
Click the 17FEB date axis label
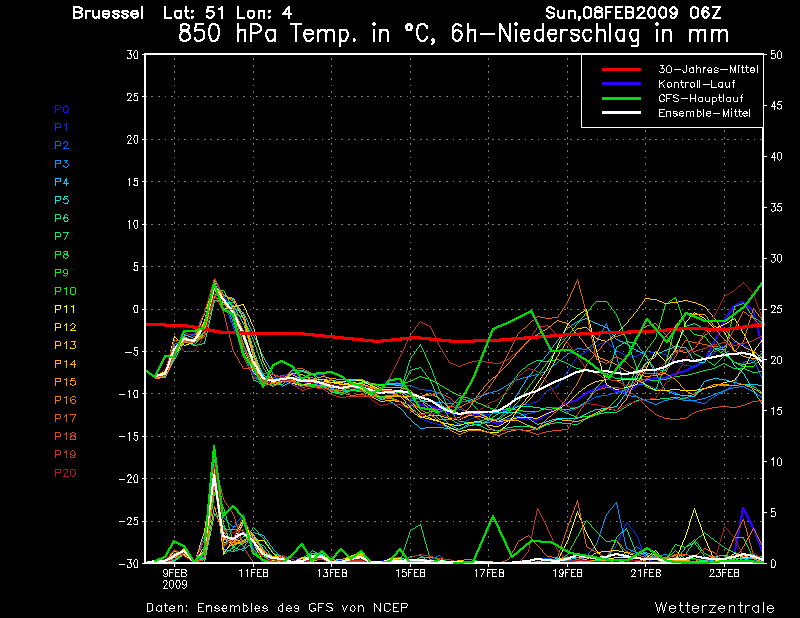[489, 573]
